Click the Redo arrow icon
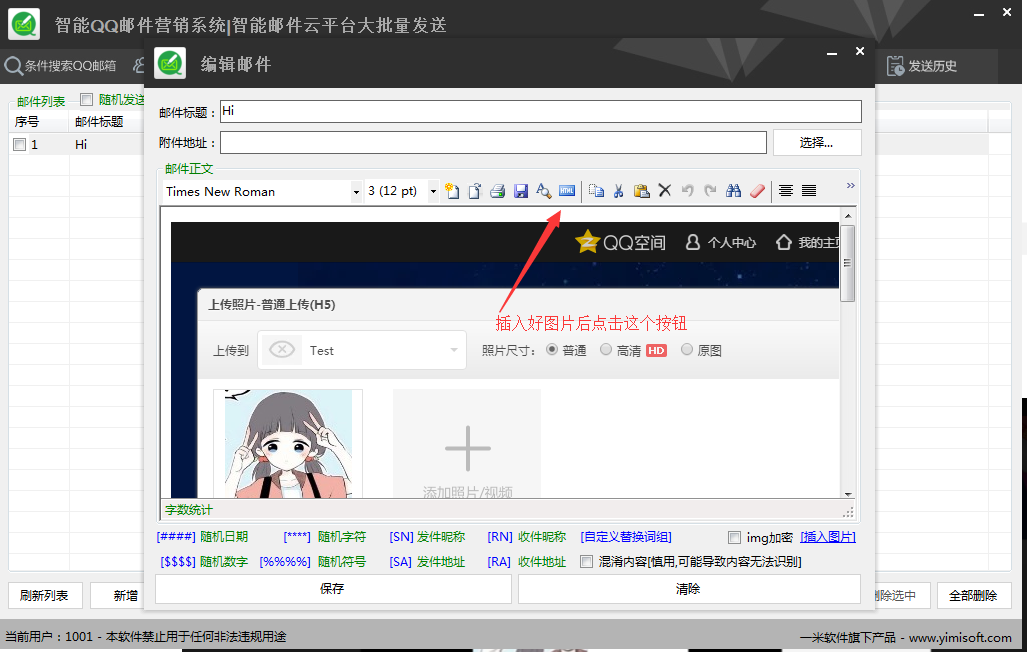Image resolution: width=1027 pixels, height=652 pixels. (710, 191)
